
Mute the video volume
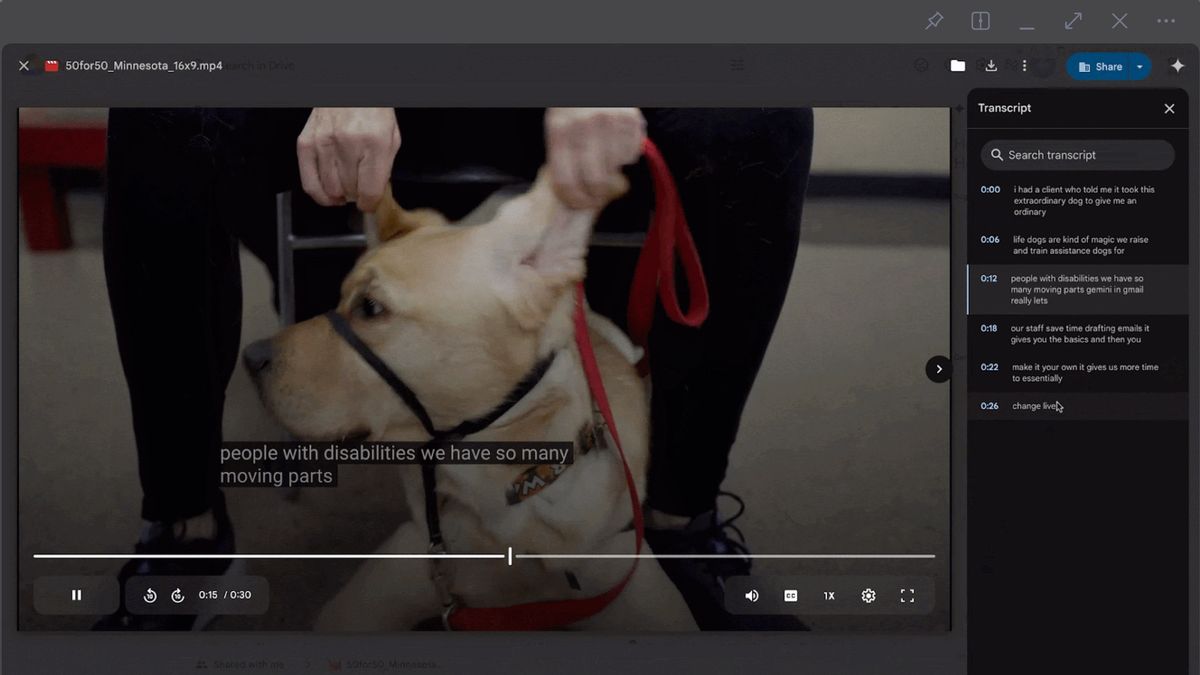point(752,595)
